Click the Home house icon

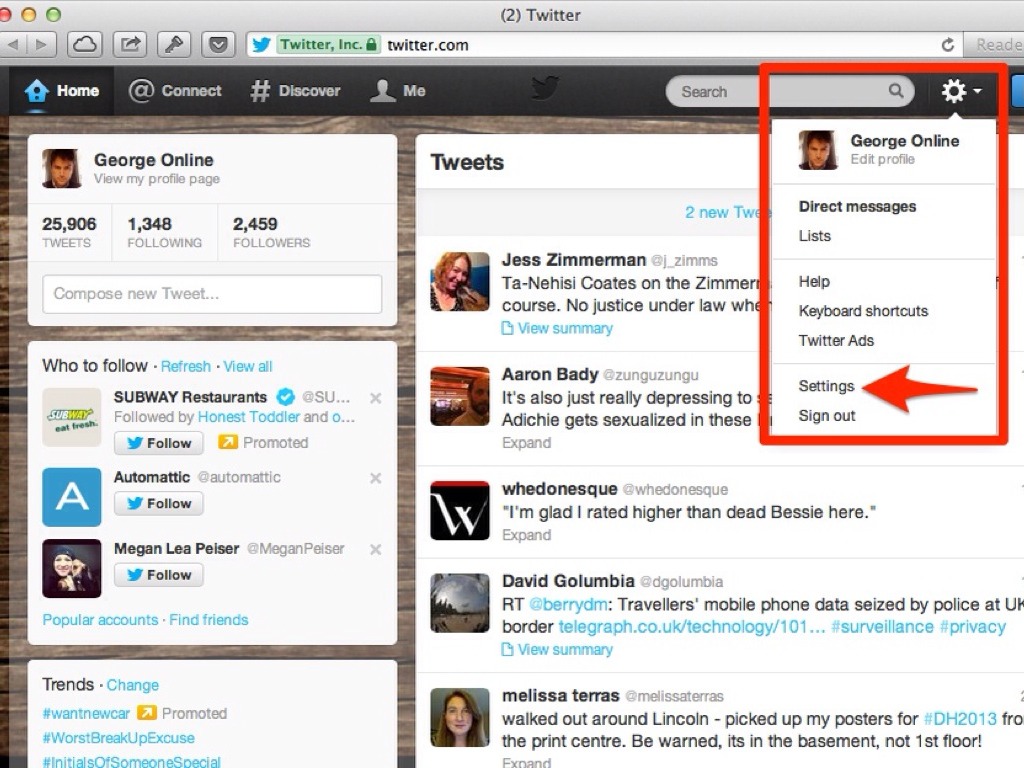tap(37, 91)
